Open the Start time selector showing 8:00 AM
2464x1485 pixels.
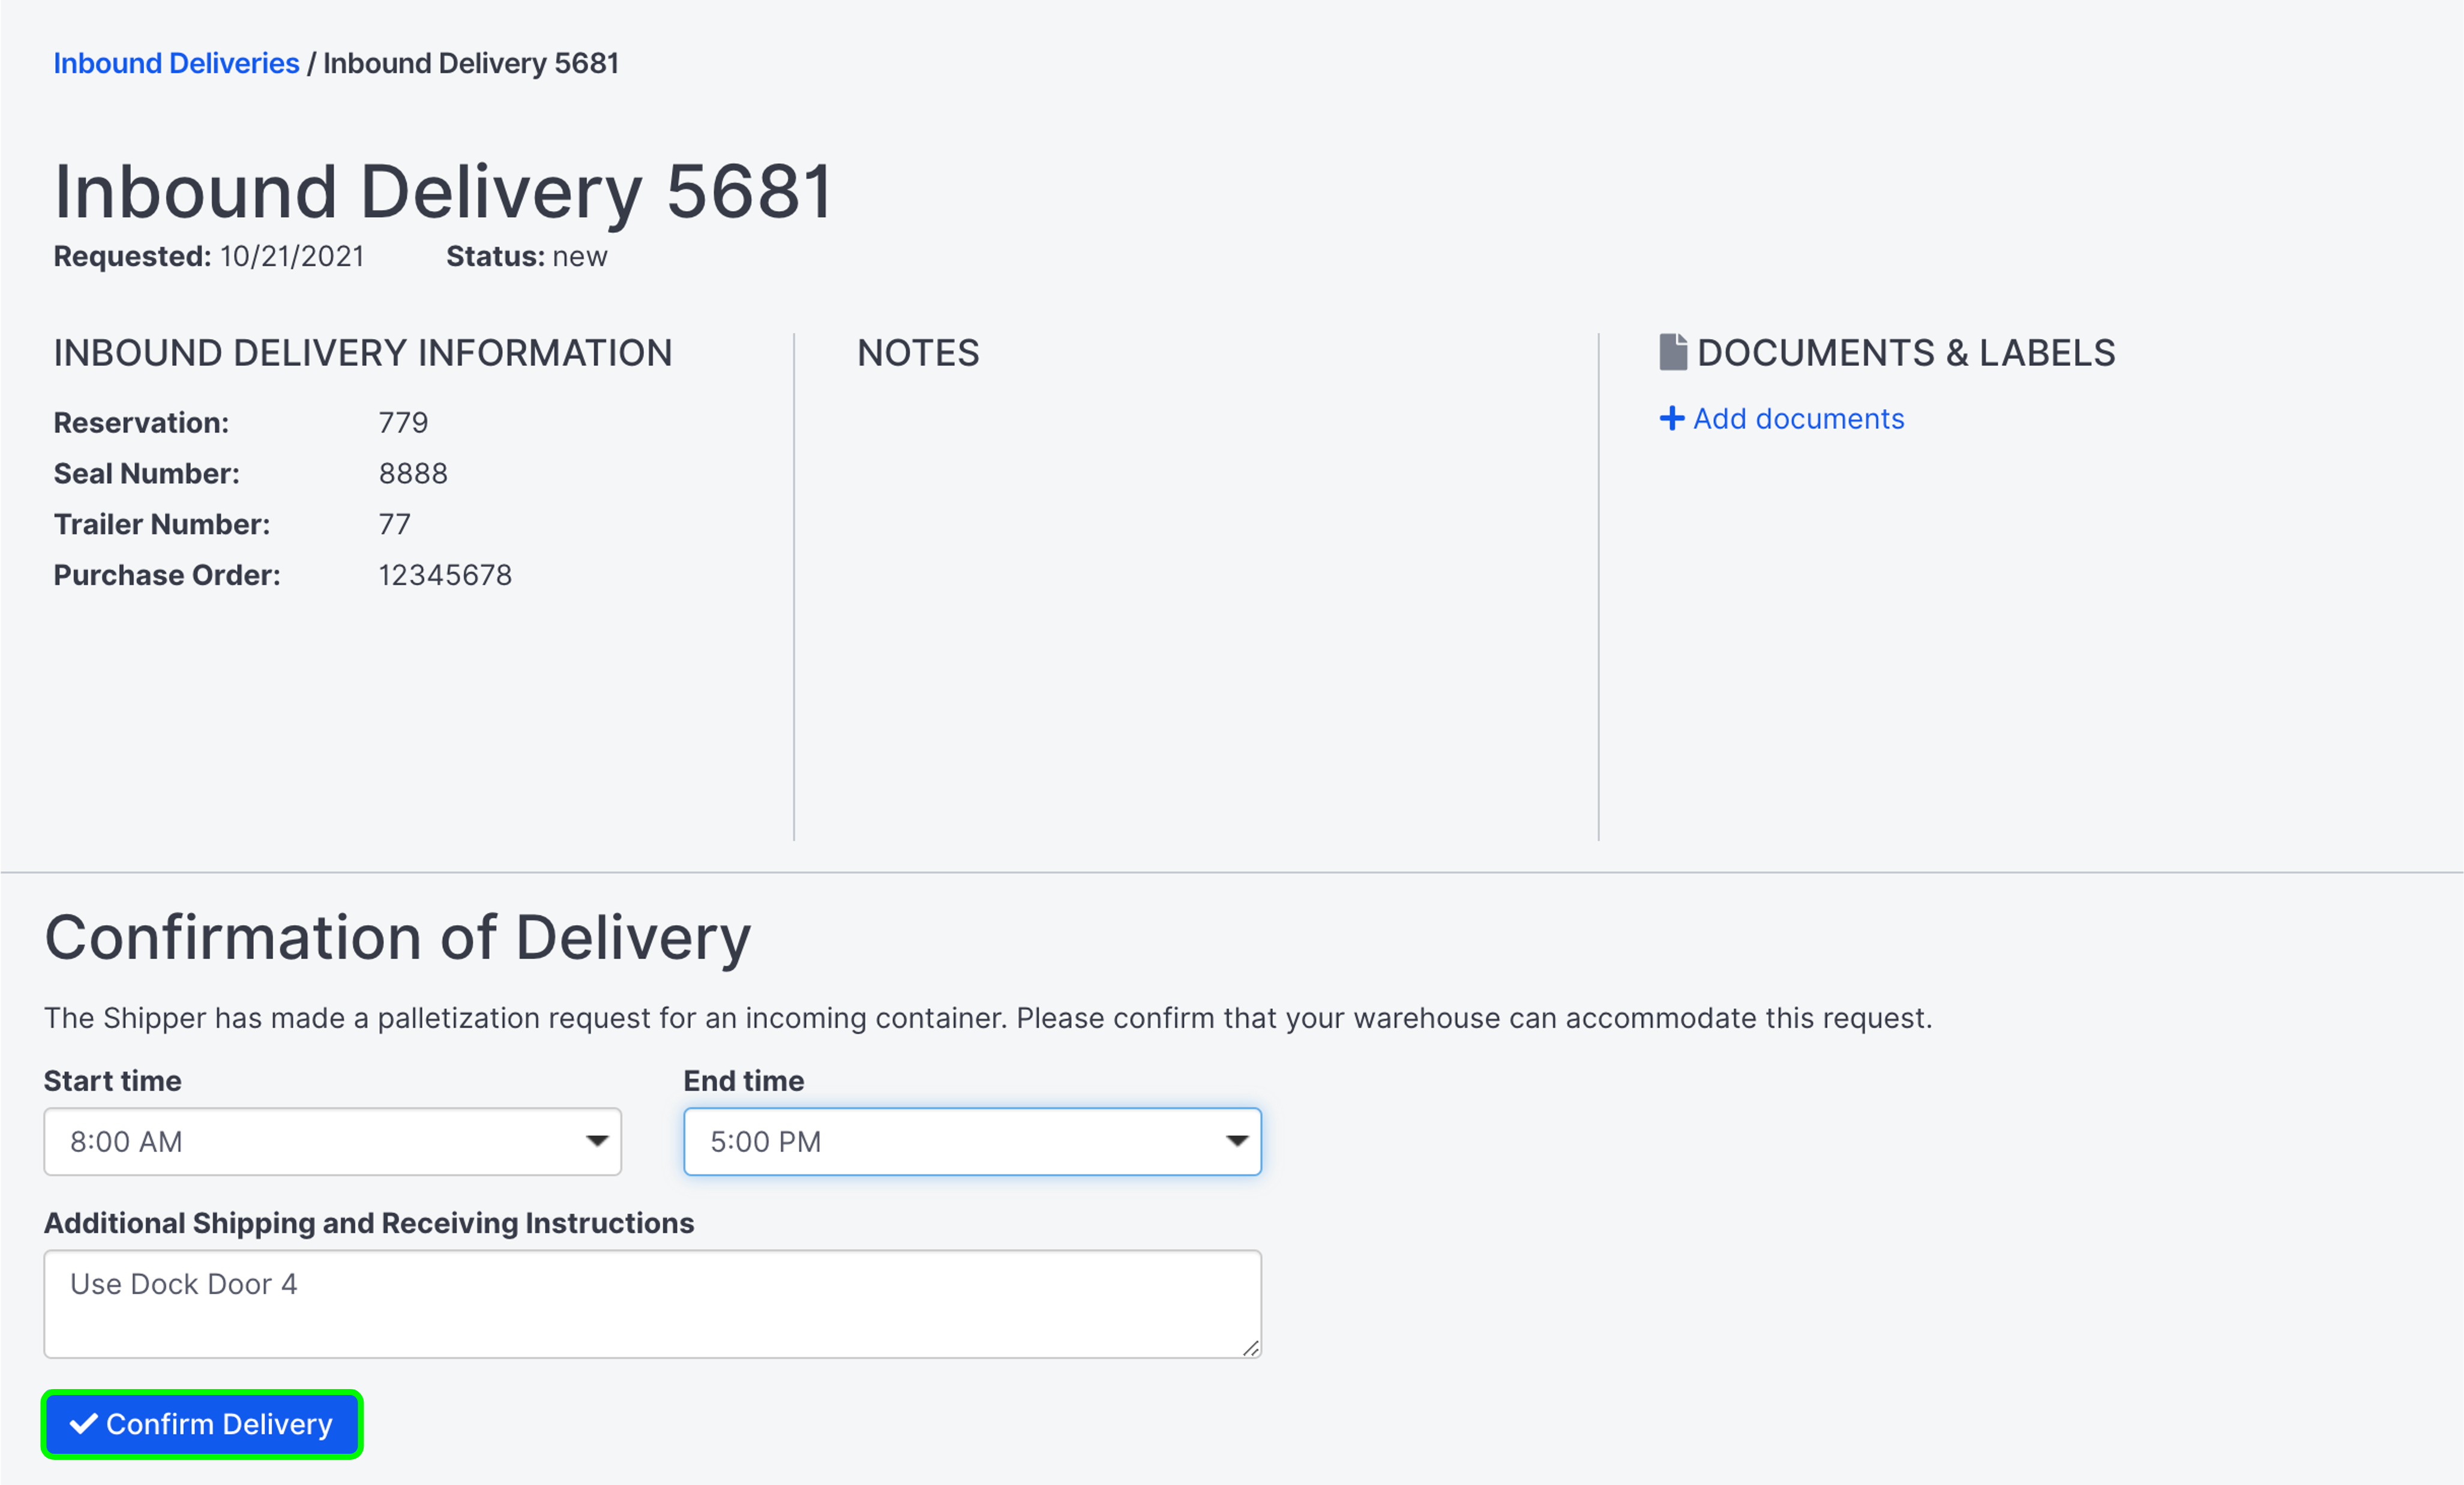tap(333, 1141)
